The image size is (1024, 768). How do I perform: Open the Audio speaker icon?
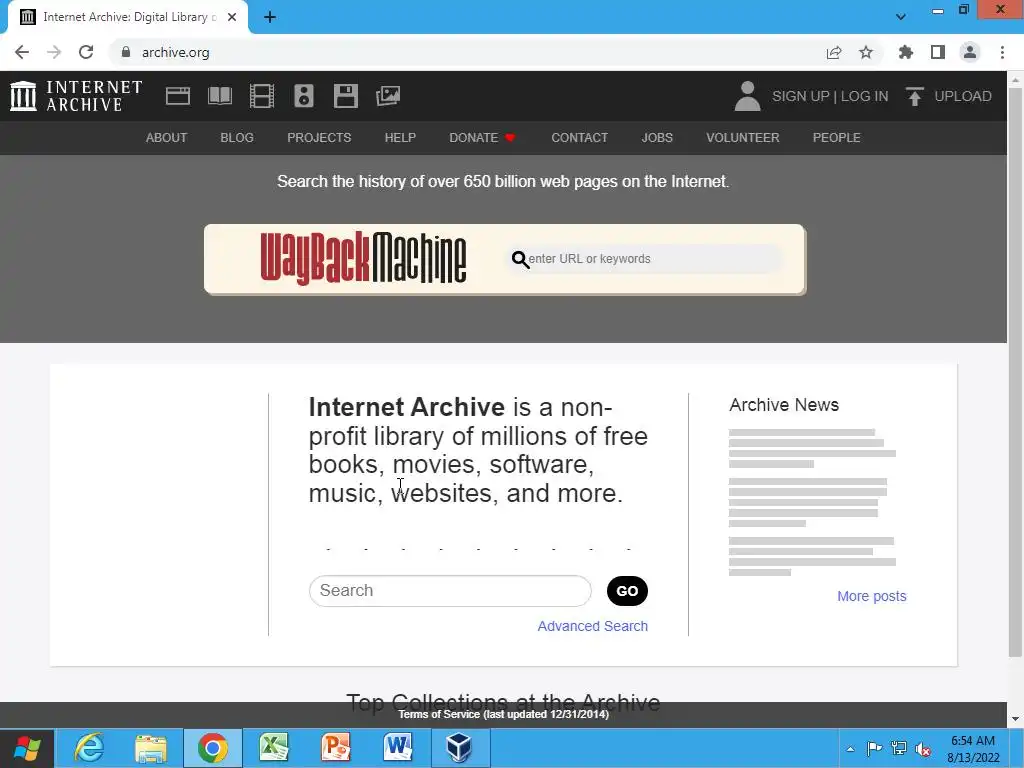pyautogui.click(x=304, y=96)
